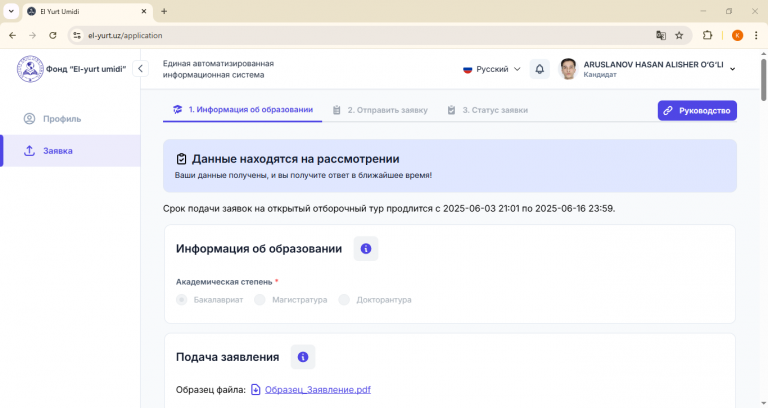The width and height of the screenshot is (768, 408).
Task: Click the profile icon in the sidebar
Action: tap(29, 119)
